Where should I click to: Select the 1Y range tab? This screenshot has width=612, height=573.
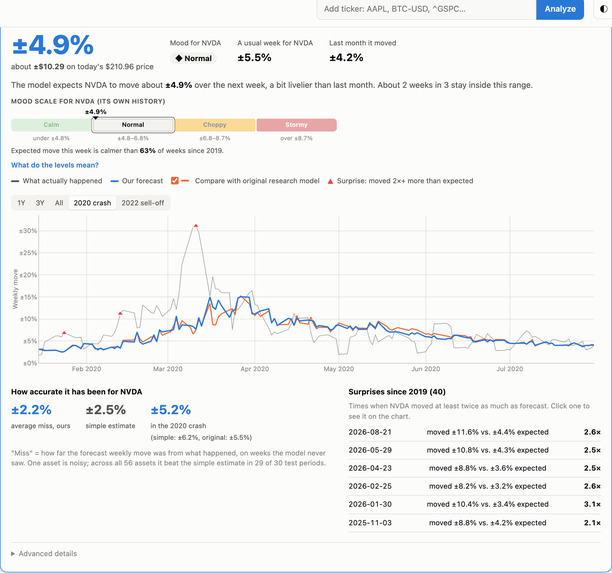click(21, 203)
